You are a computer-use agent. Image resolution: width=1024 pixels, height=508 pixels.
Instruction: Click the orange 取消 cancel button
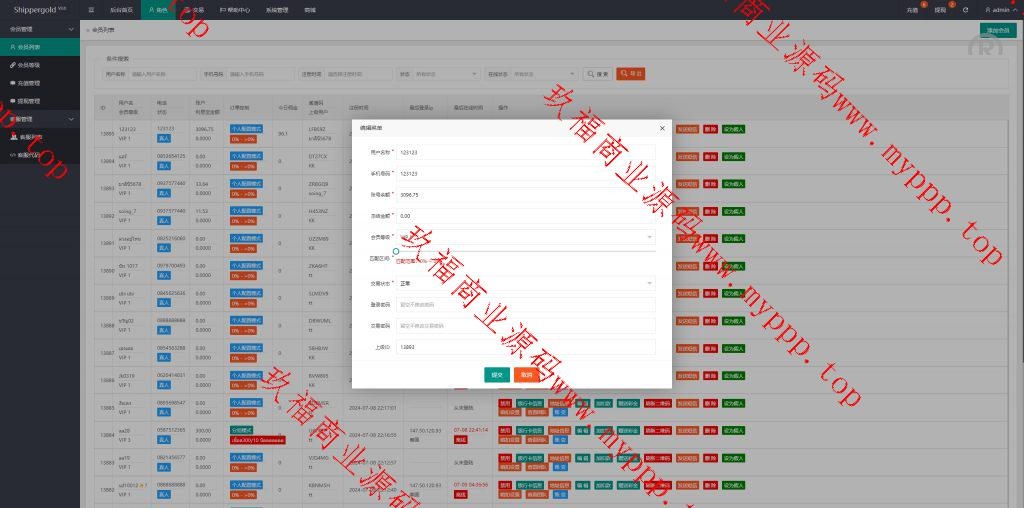click(x=527, y=374)
